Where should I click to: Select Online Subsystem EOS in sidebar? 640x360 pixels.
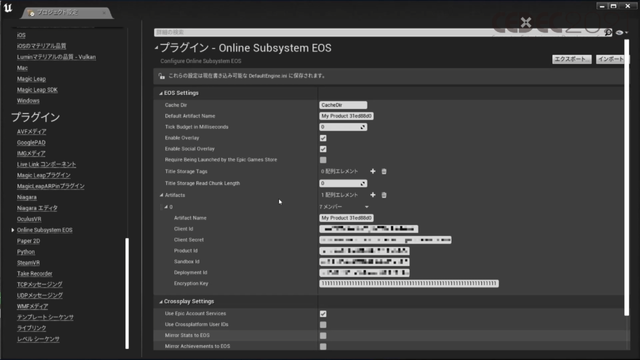tap(44, 230)
